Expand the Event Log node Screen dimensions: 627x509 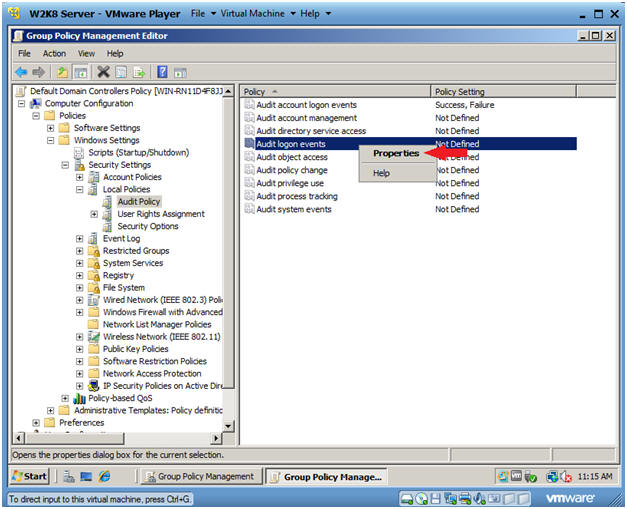pos(80,239)
